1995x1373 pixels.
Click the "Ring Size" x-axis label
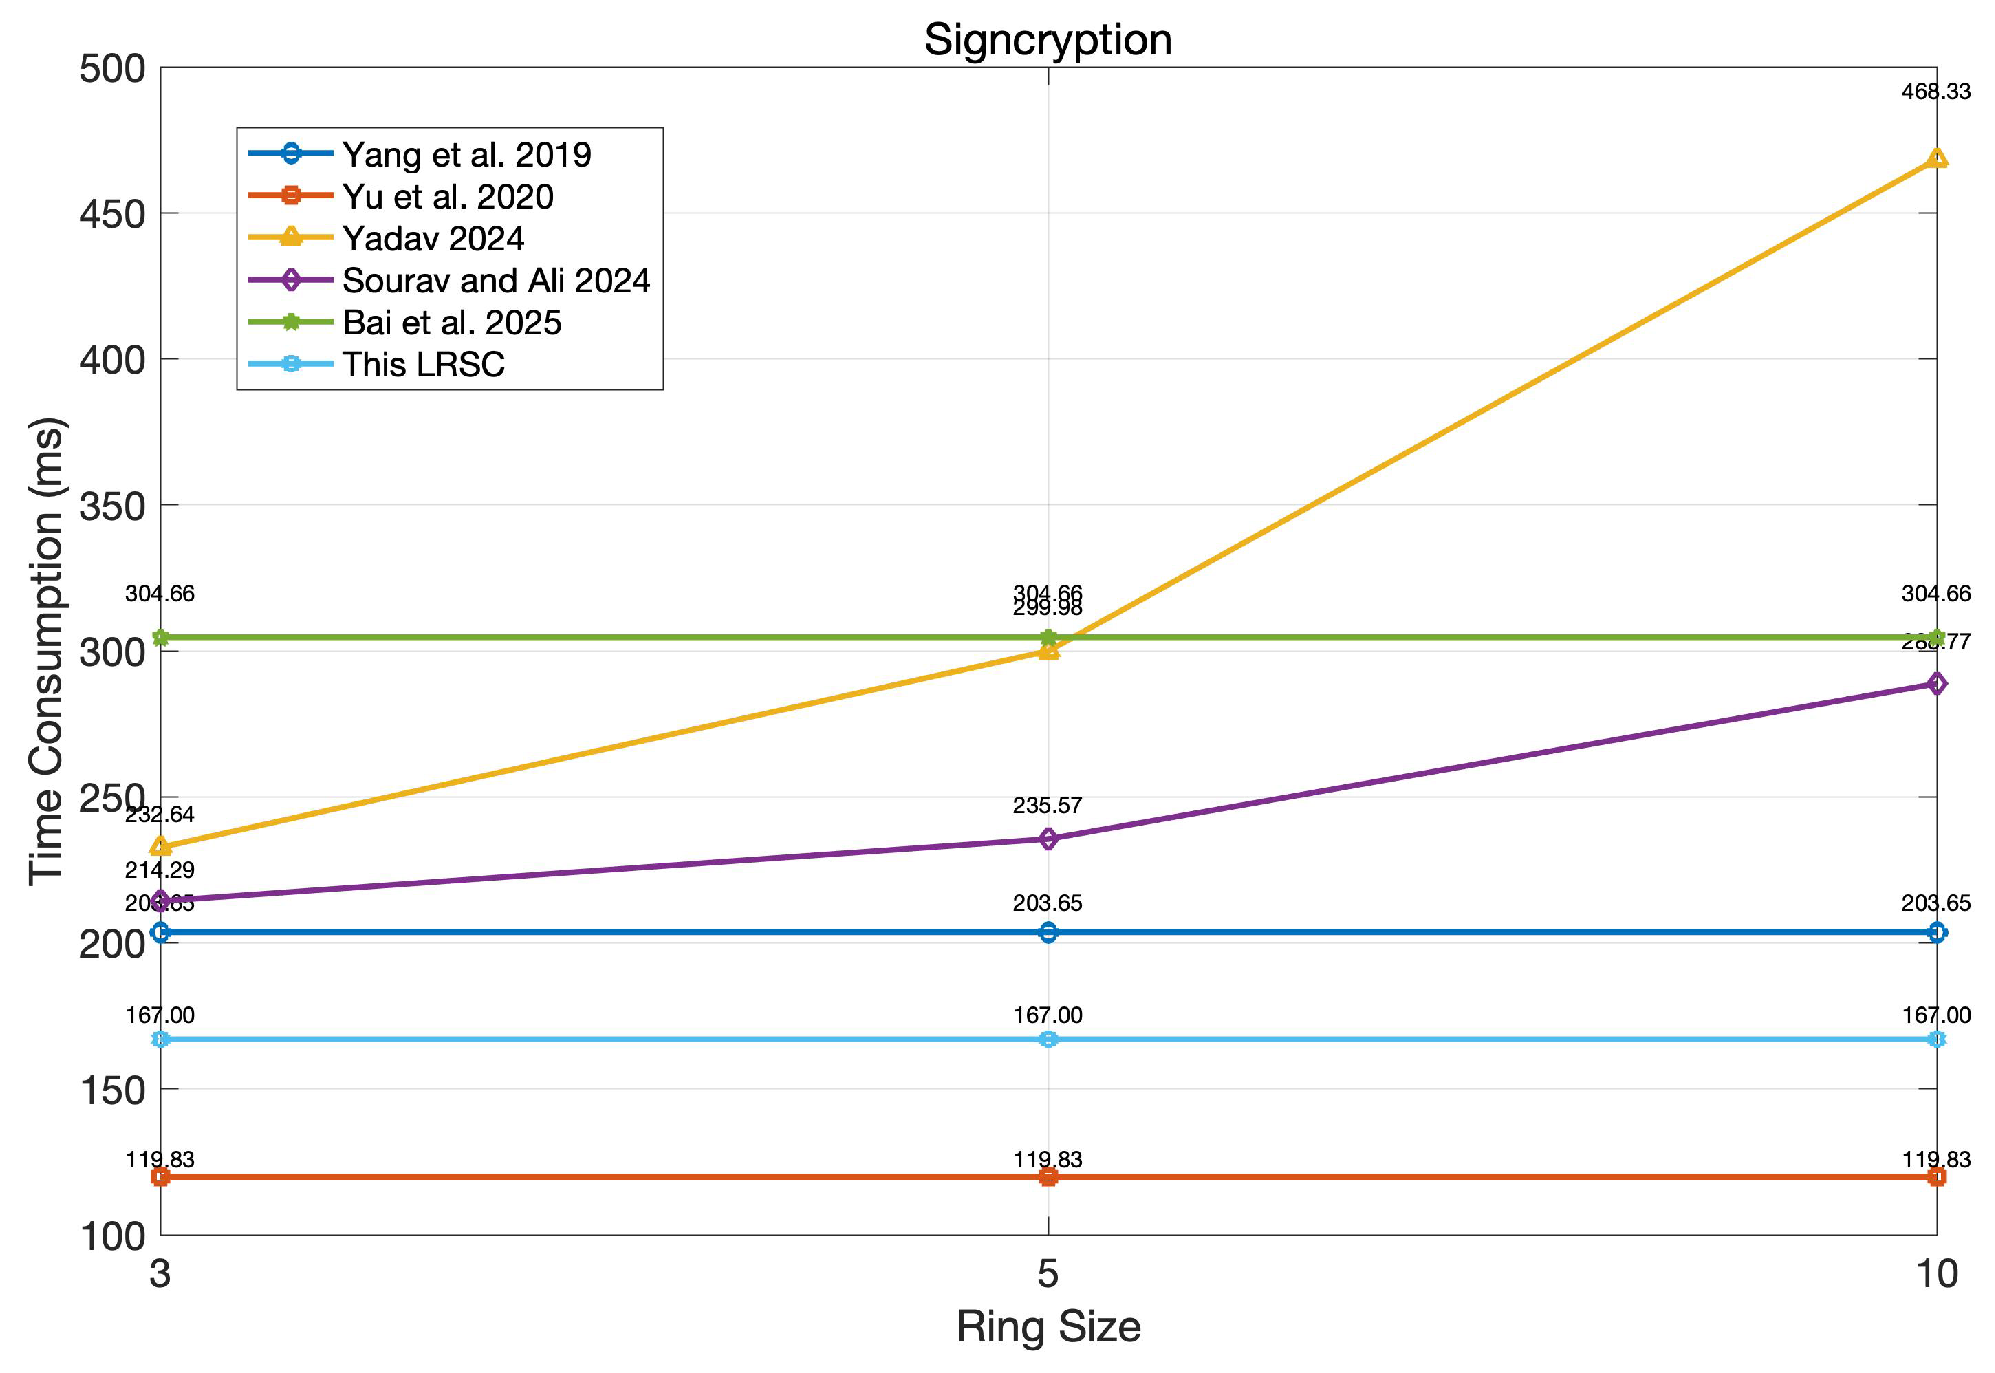pos(1048,1327)
